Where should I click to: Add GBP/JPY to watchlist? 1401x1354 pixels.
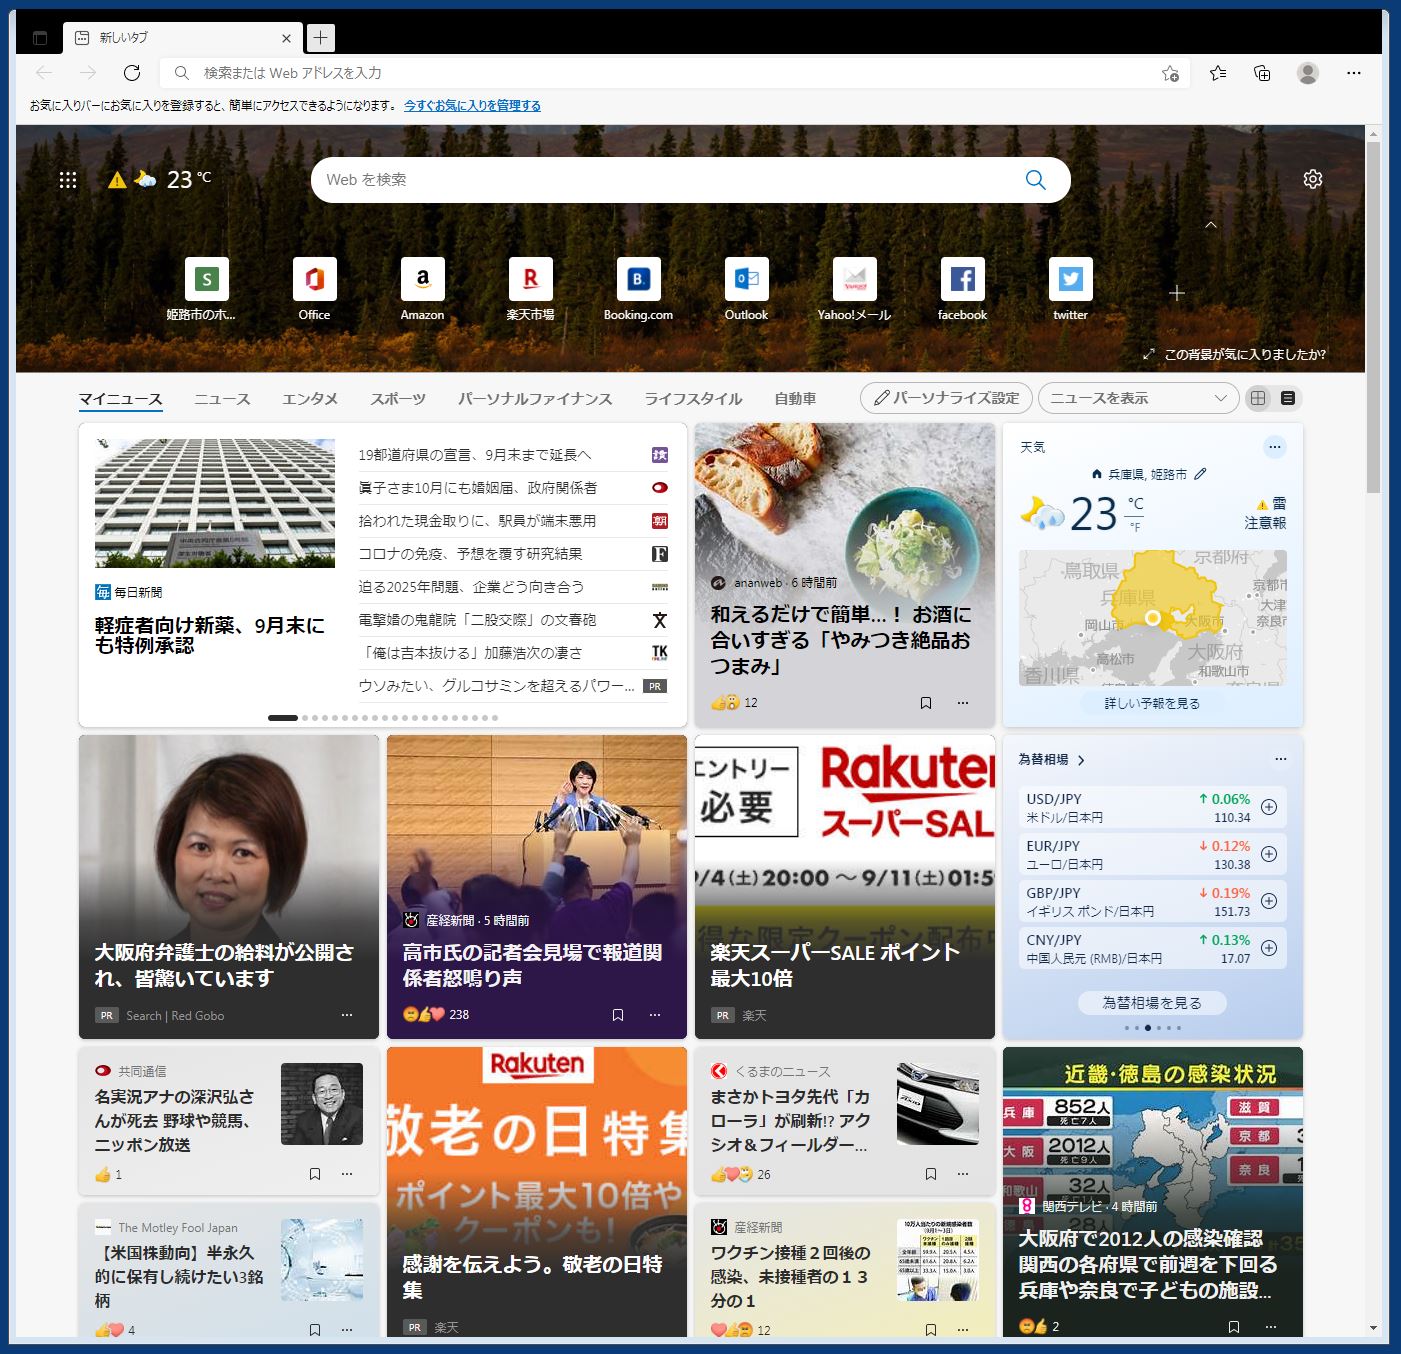click(1269, 901)
